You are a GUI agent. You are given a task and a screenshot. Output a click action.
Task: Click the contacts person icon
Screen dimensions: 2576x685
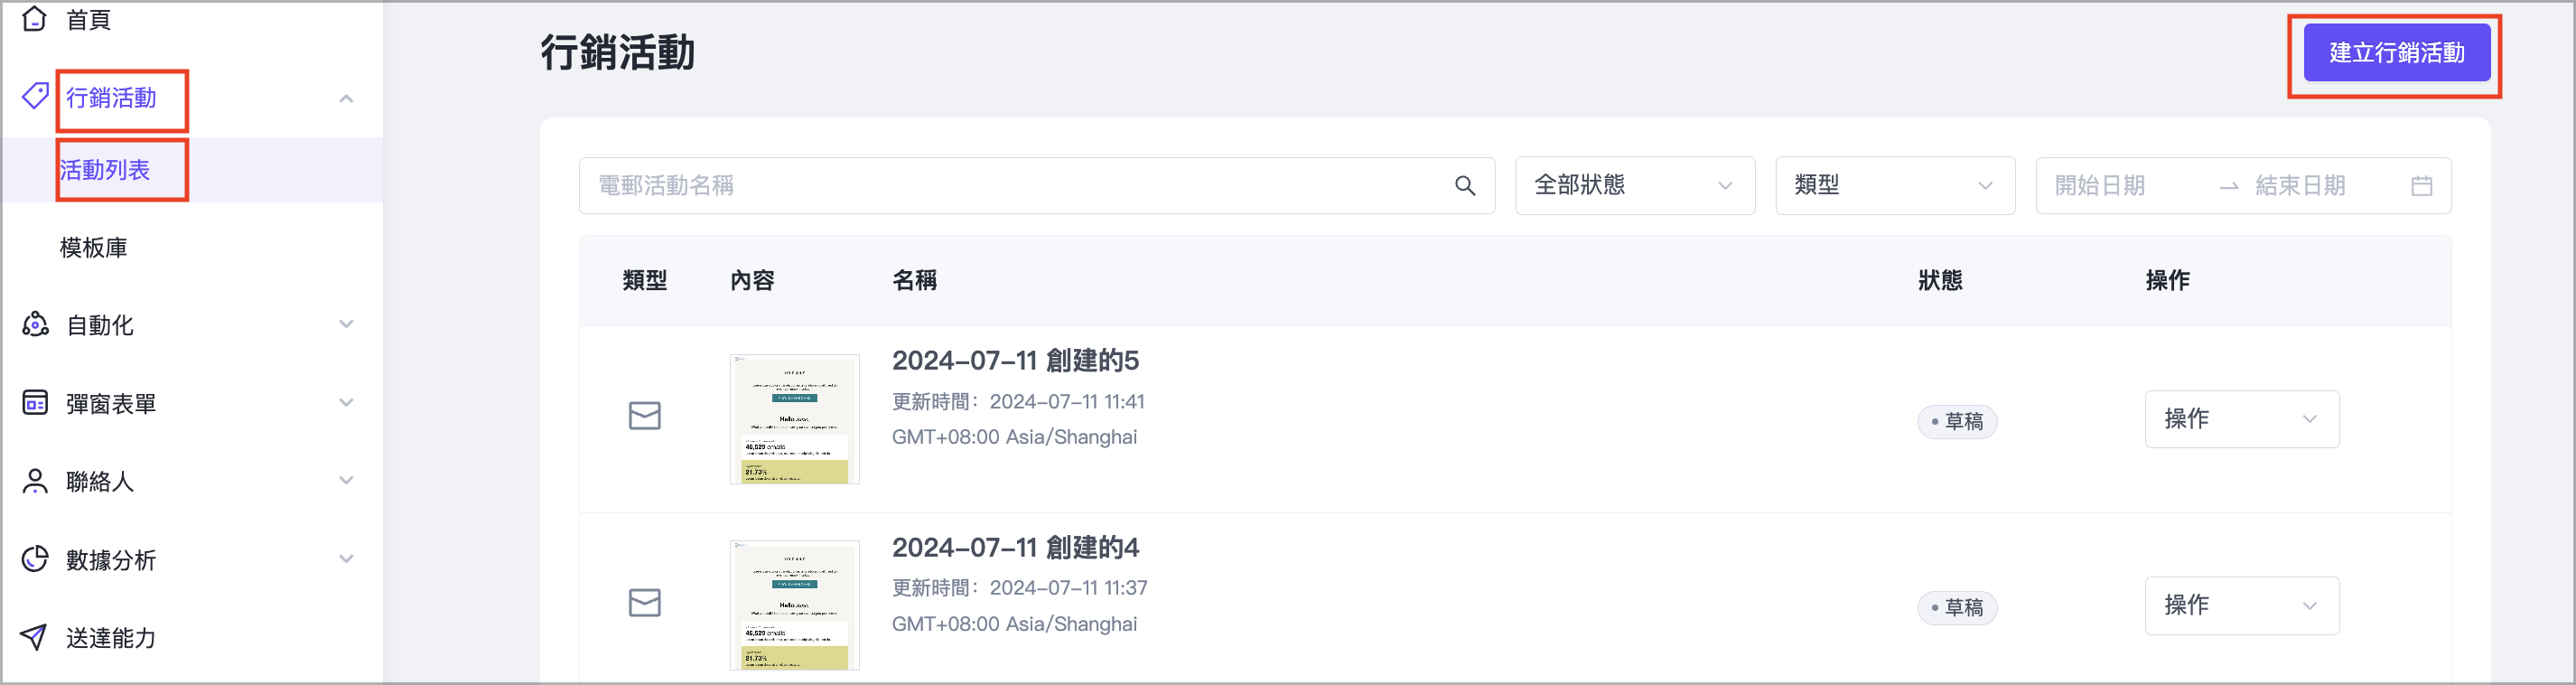[35, 481]
